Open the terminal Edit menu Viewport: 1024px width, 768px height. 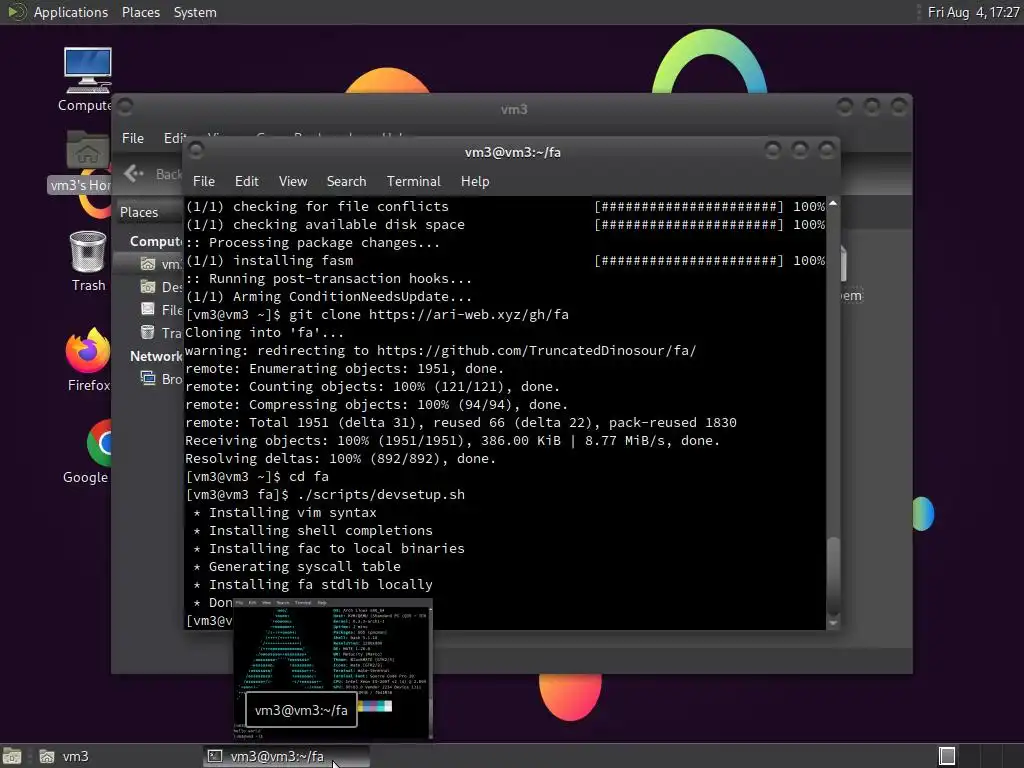pos(246,181)
